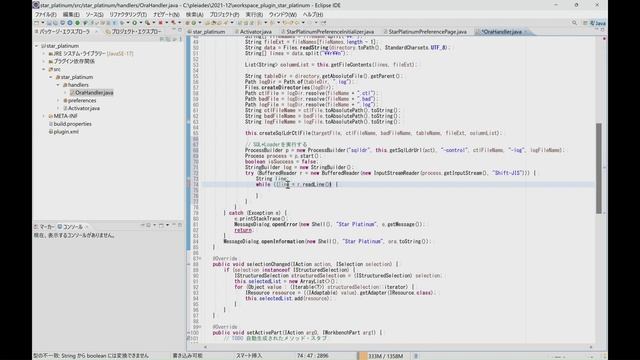
Task: Open the リファクタリング(T) menu
Action: point(128,14)
